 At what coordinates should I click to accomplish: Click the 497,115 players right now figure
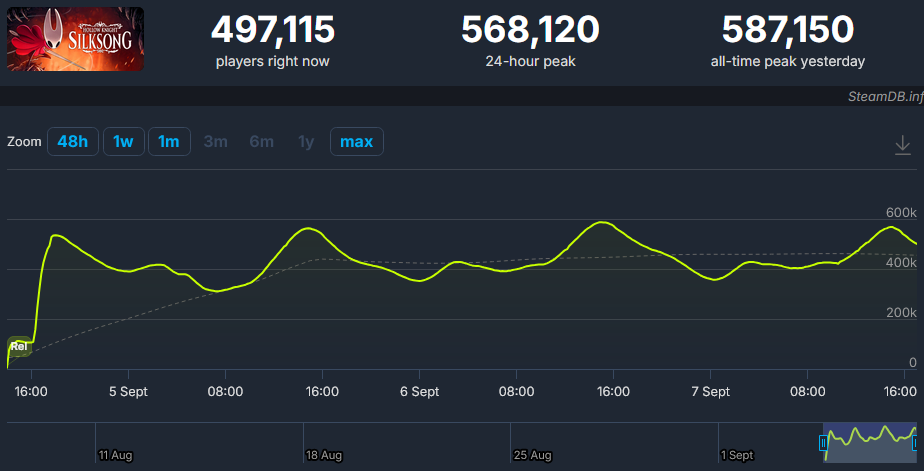(273, 30)
